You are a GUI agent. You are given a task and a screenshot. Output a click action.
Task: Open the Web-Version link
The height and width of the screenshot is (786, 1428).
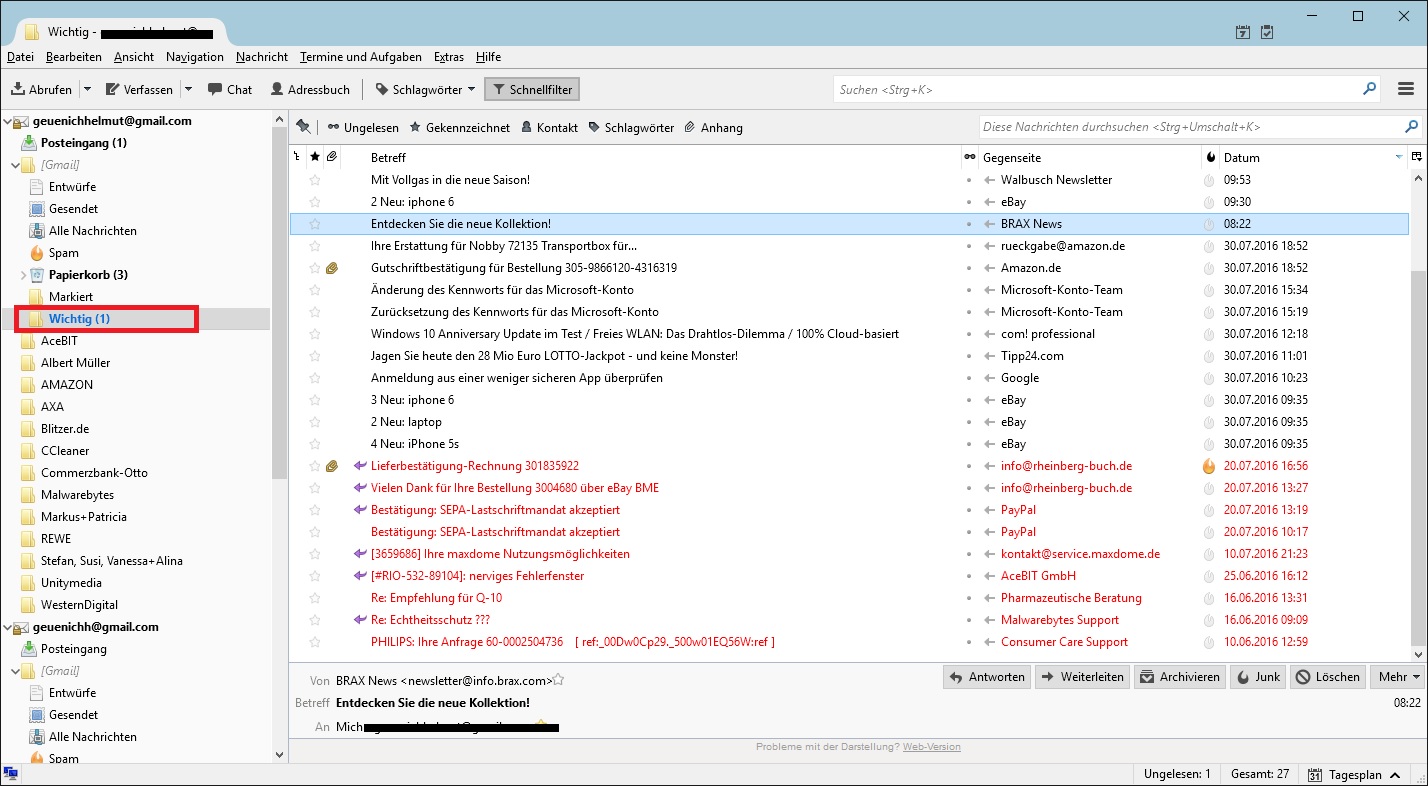click(931, 747)
